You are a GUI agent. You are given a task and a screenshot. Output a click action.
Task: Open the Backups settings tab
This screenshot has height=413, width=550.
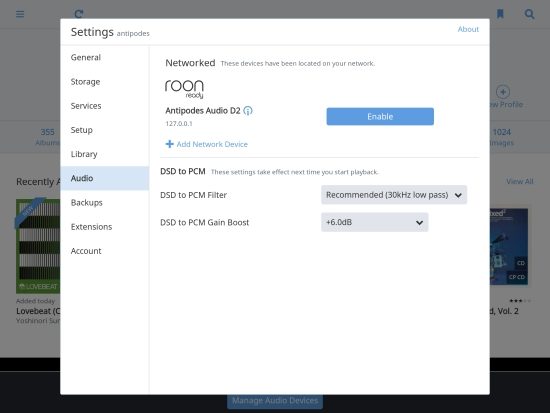coord(105,202)
